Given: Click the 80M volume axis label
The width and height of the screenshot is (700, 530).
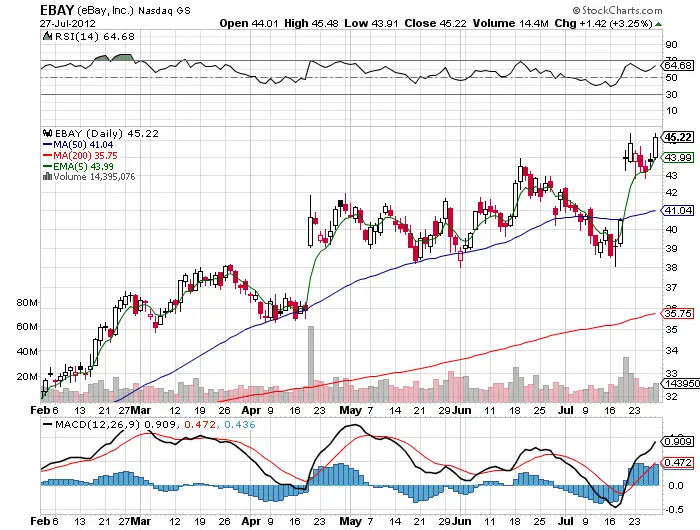Looking at the screenshot, I should point(27,302).
